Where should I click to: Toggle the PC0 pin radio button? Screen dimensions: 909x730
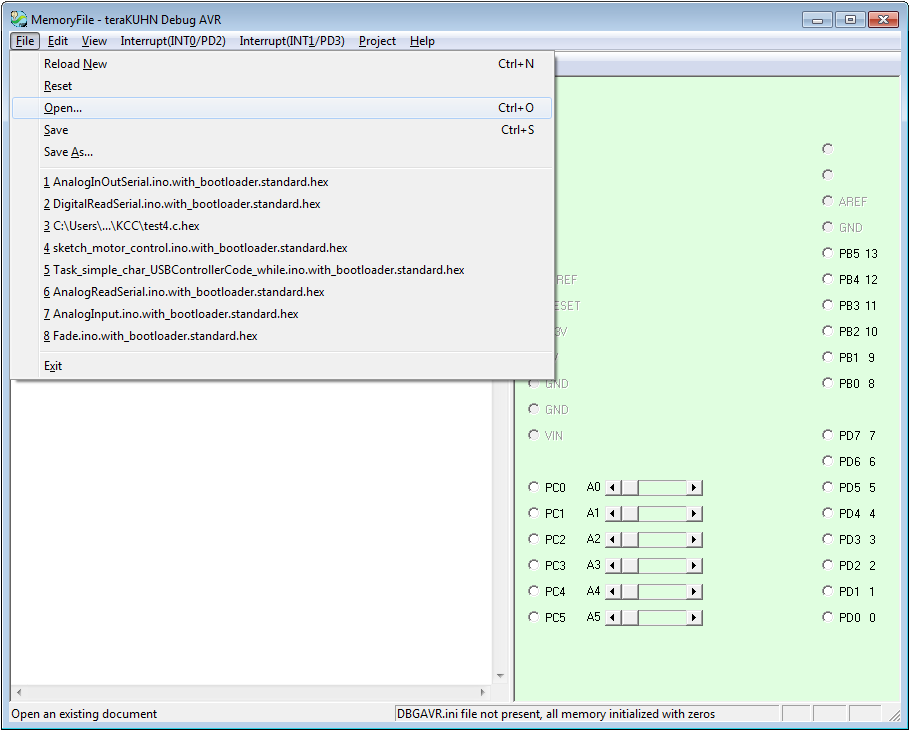coord(533,487)
